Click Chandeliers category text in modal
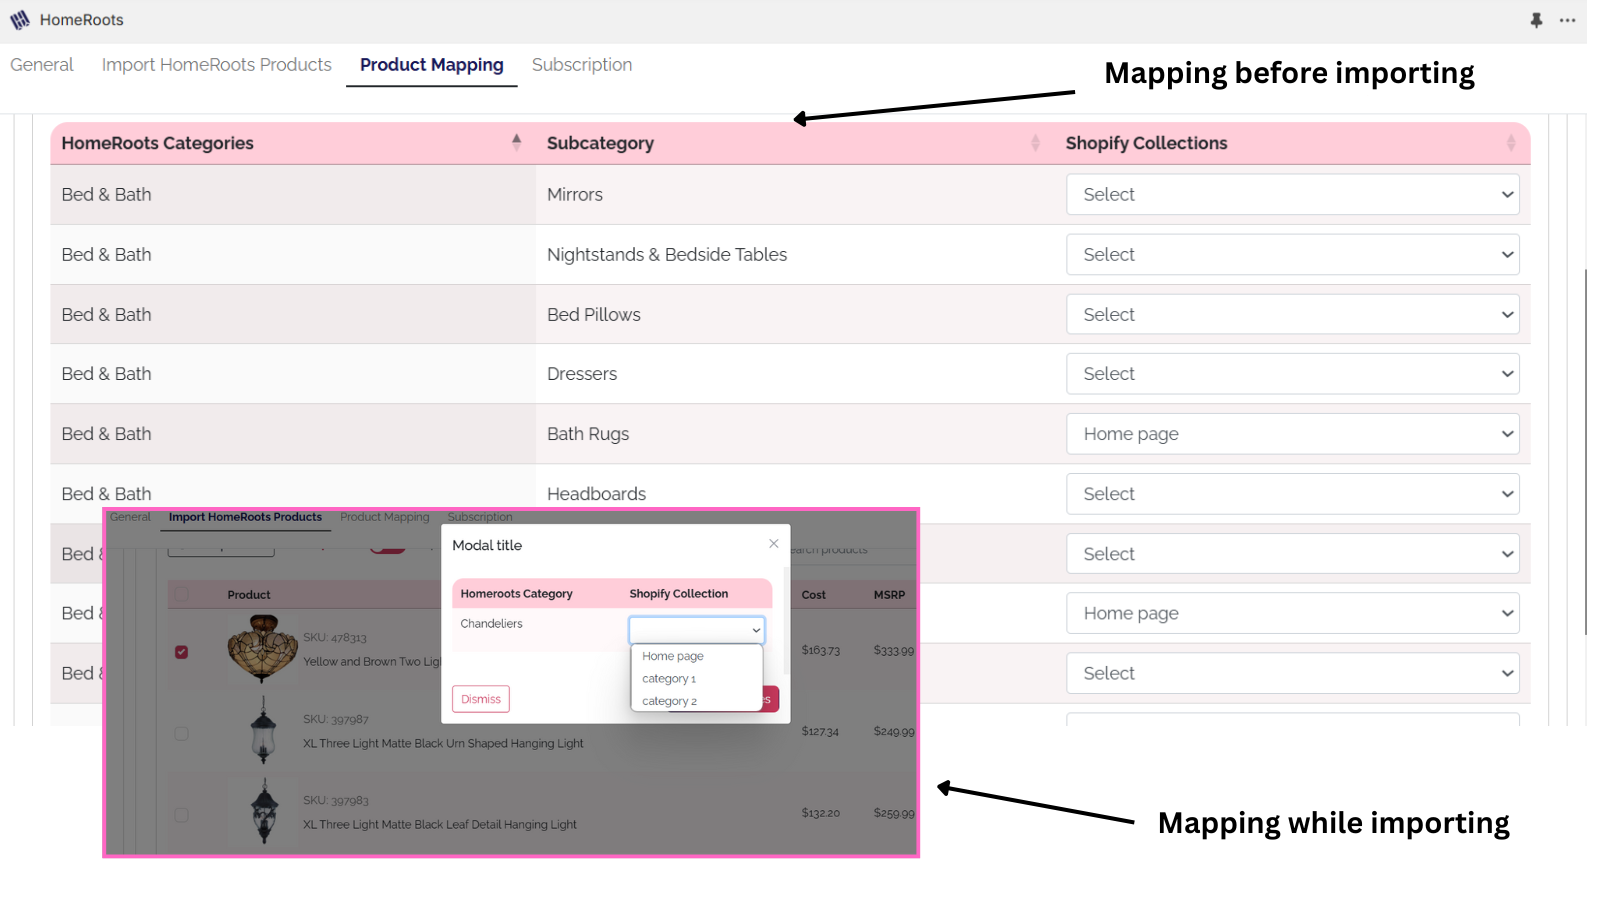This screenshot has height=900, width=1600. point(491,623)
